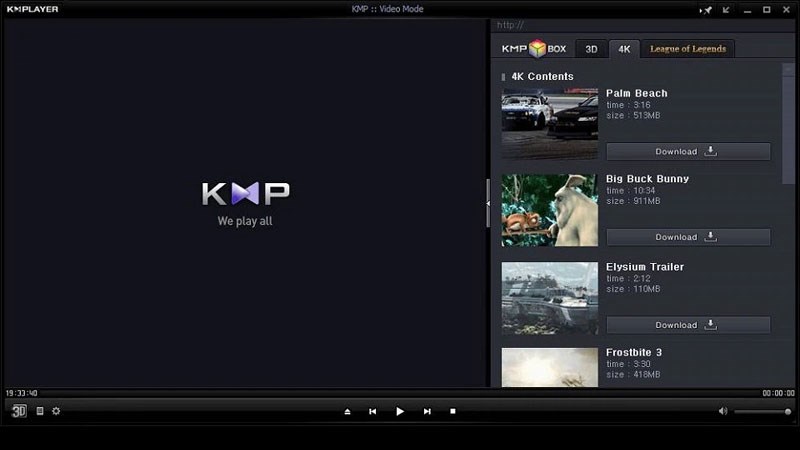
Task: Click the Frostbite 3 thumbnail
Action: click(x=549, y=367)
